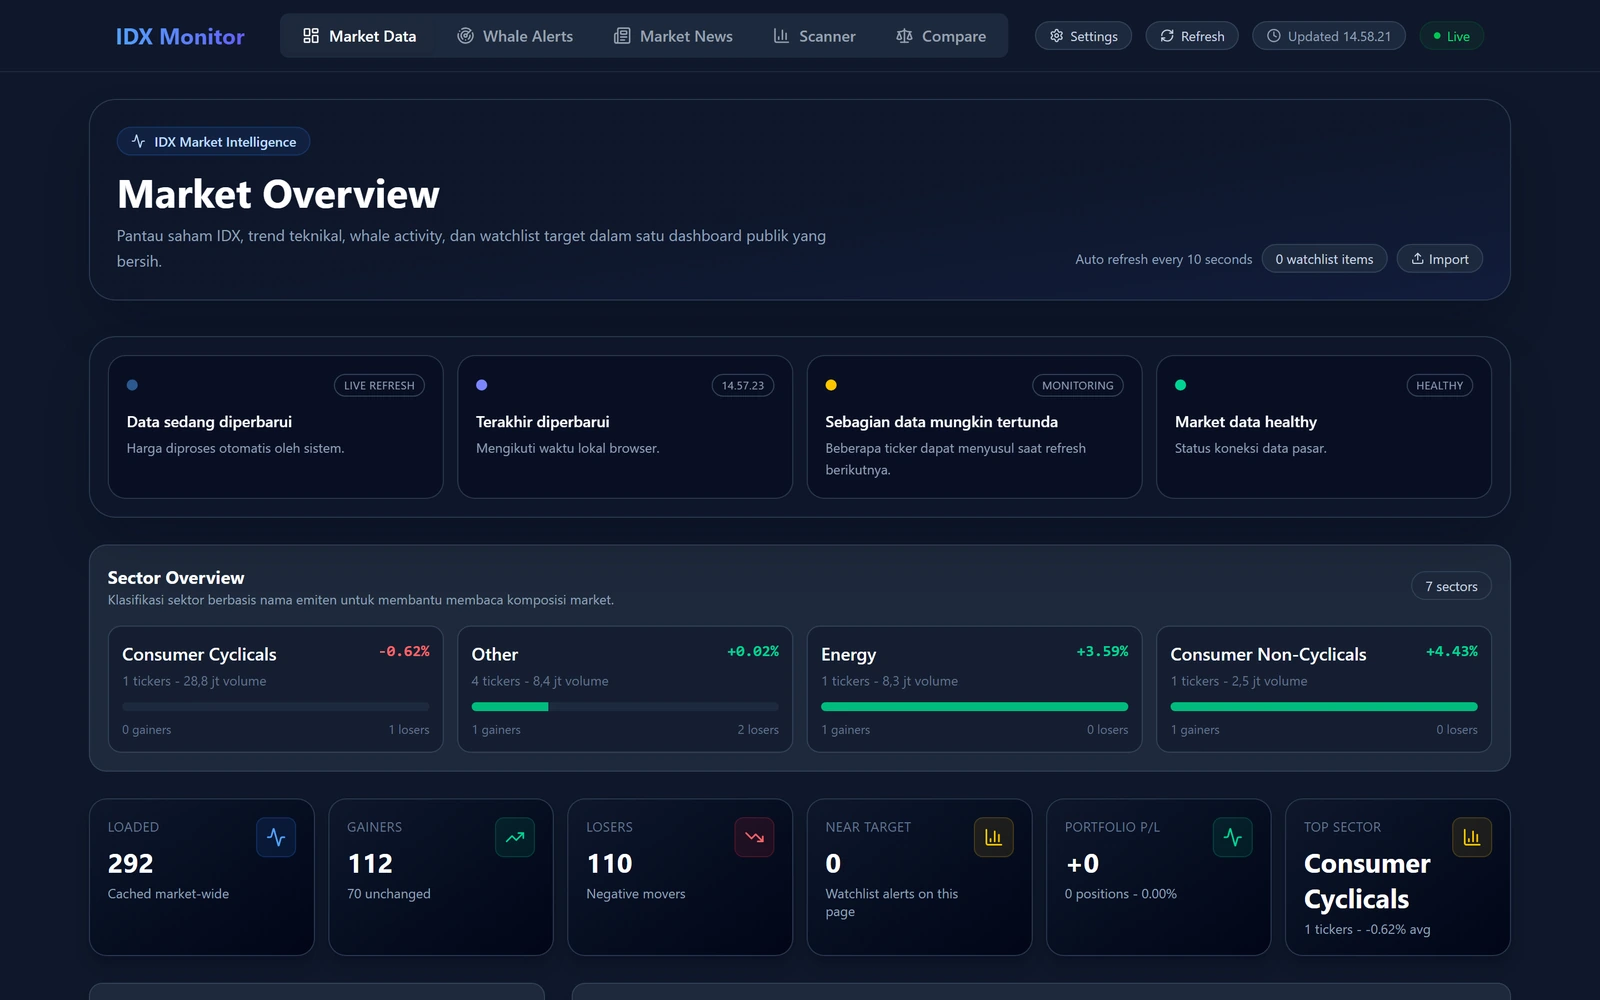The width and height of the screenshot is (1600, 1000).
Task: Click the bar chart icon on TOP SECTOR card
Action: pyautogui.click(x=1472, y=838)
